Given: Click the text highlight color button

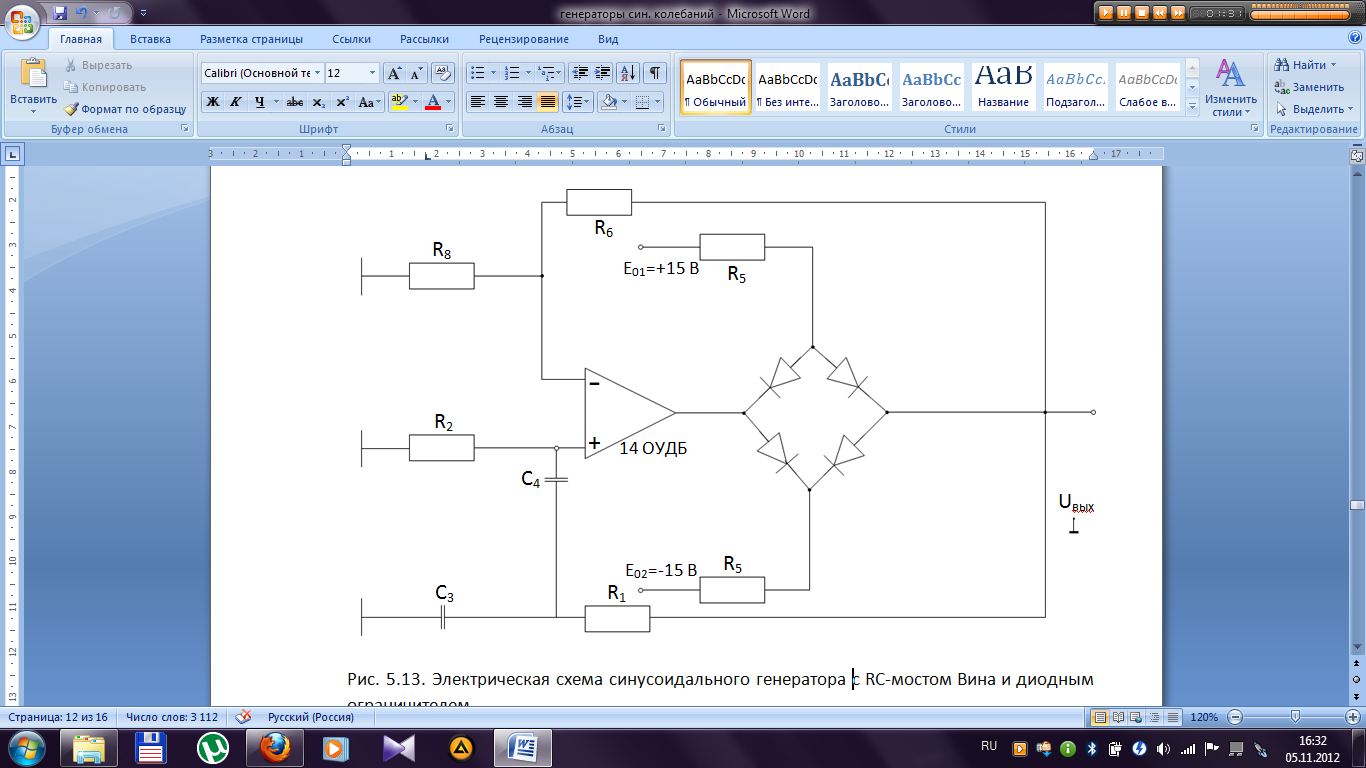Looking at the screenshot, I should 399,102.
